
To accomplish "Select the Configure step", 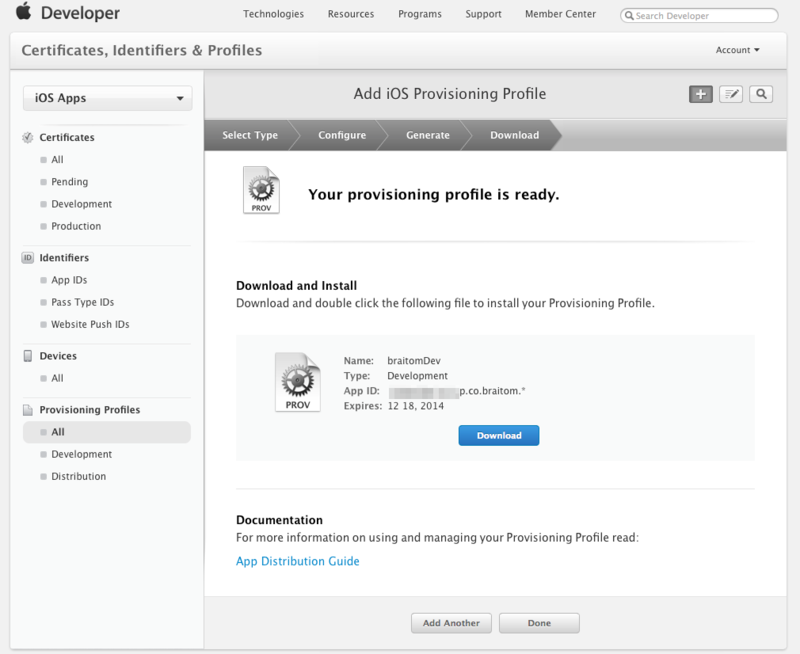I will tap(342, 135).
